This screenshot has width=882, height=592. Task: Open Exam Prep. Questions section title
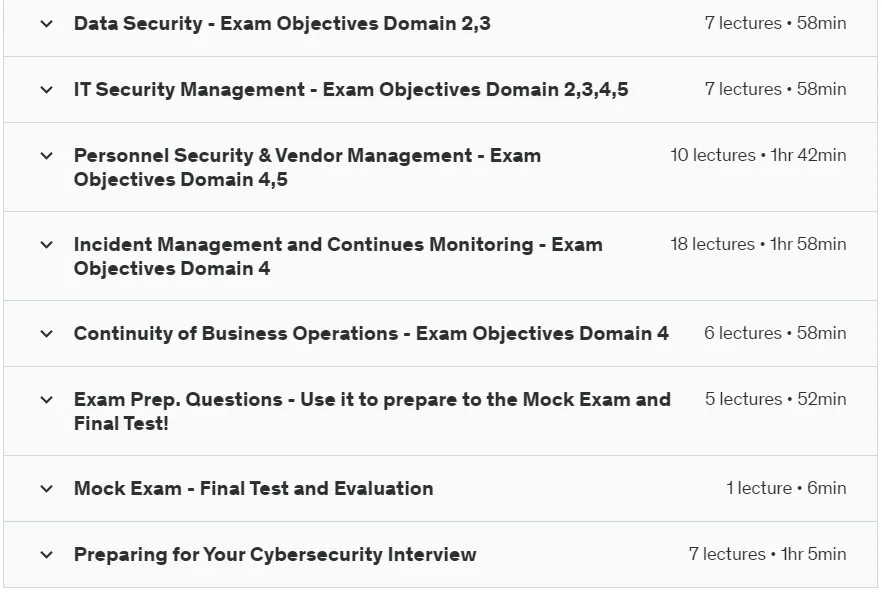click(372, 411)
